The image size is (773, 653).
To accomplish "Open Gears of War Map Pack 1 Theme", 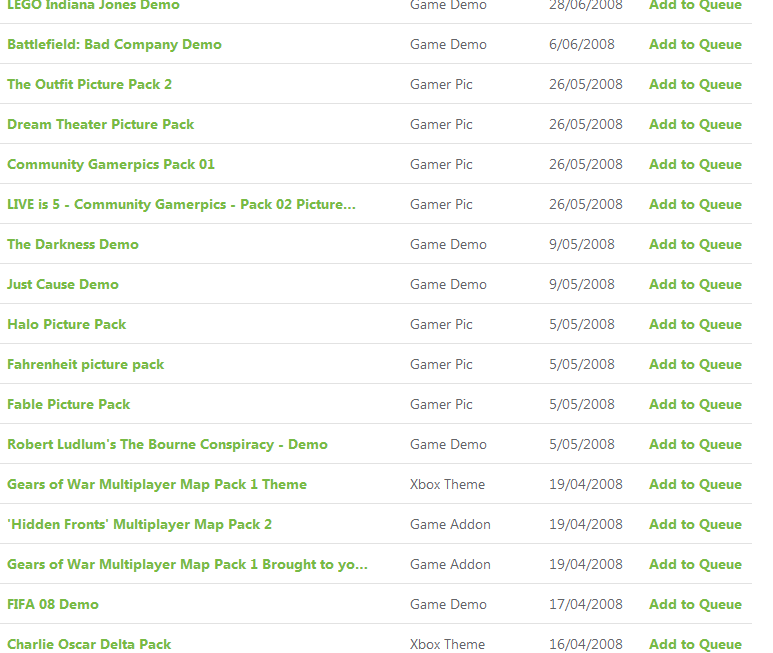I will [x=157, y=484].
